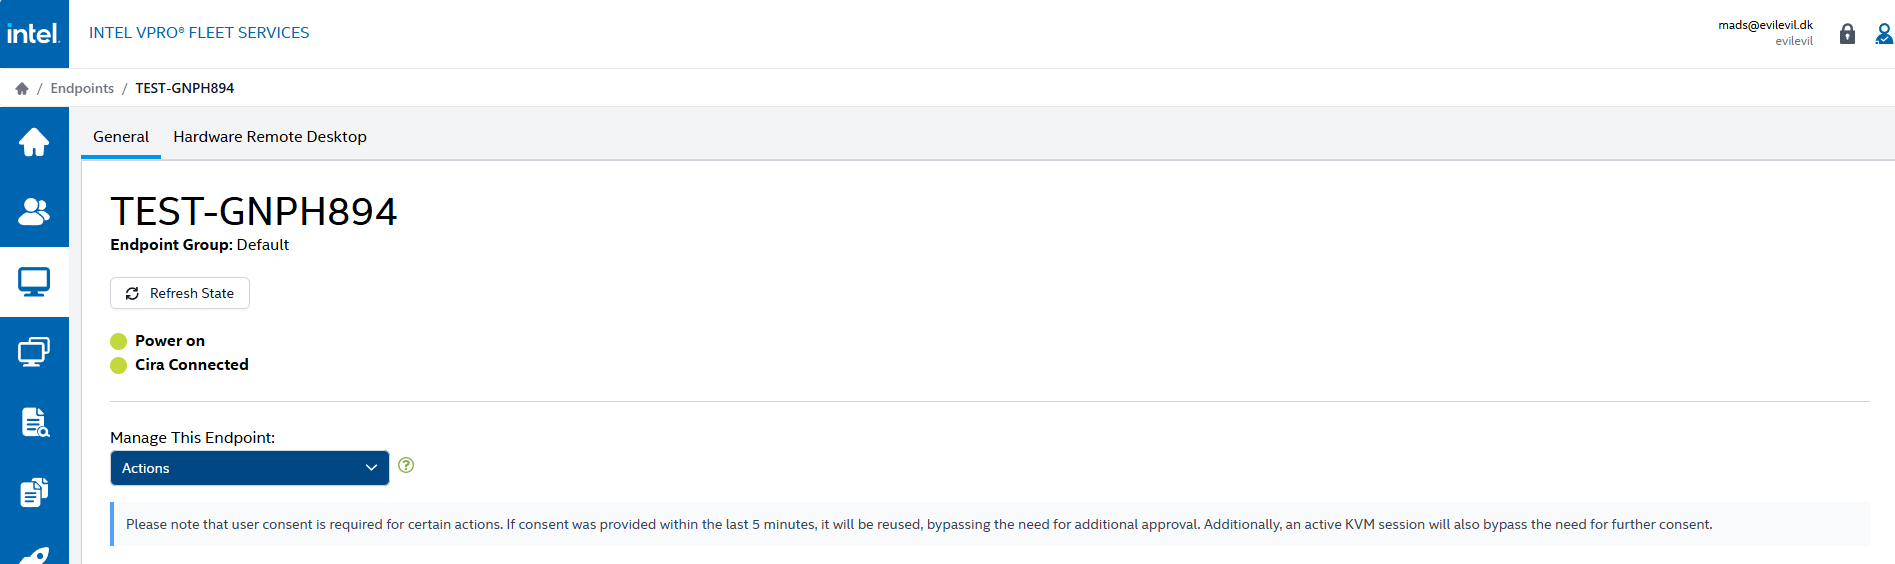Click the Intel logo

34,34
